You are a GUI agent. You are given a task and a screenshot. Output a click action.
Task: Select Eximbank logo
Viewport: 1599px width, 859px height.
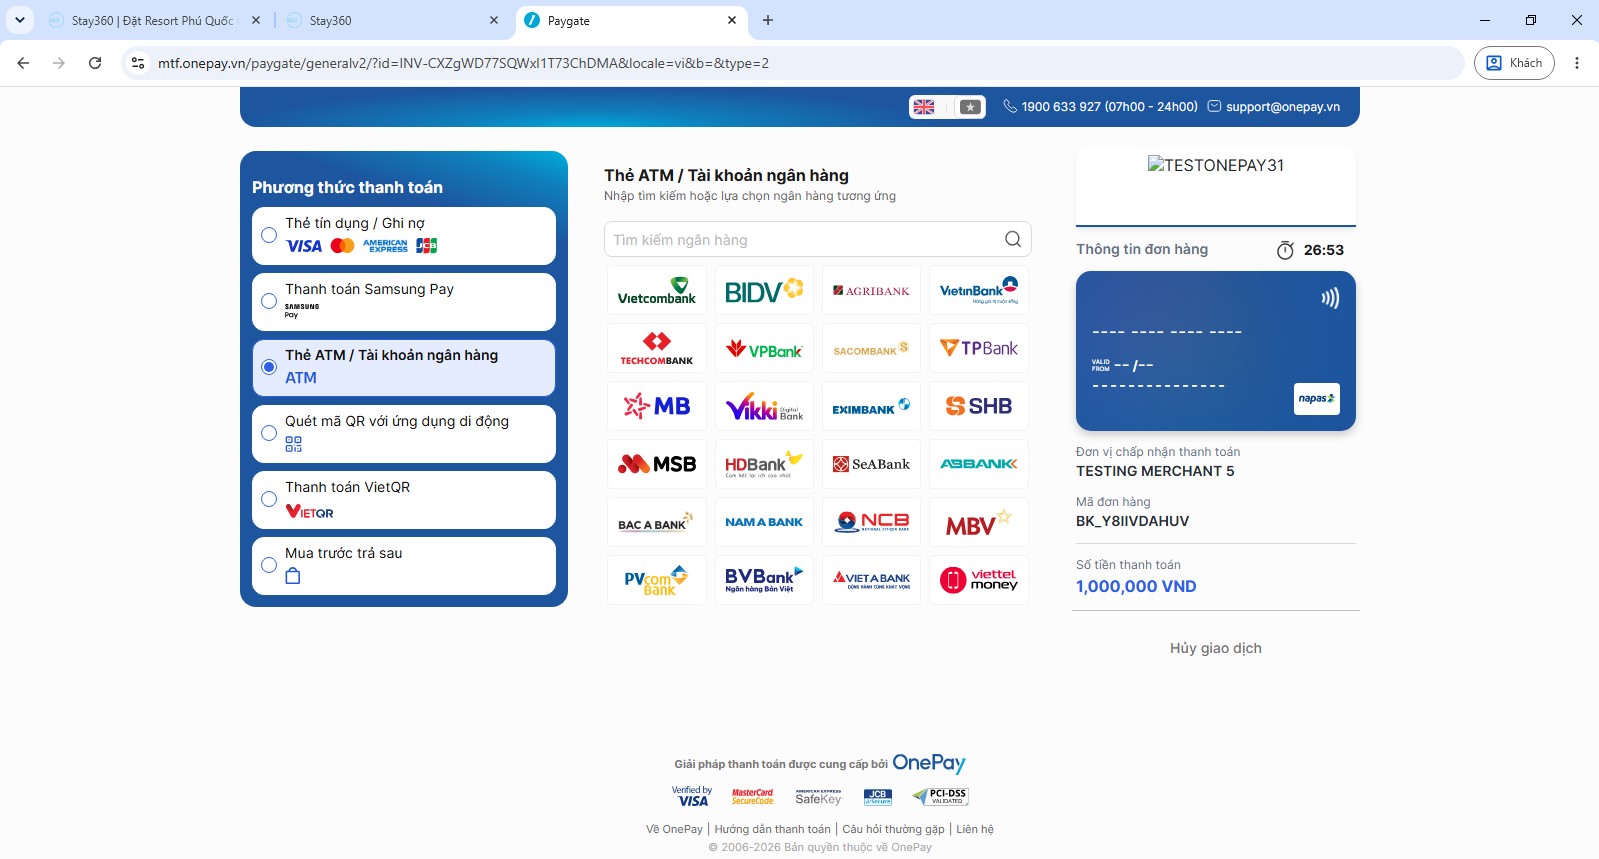point(872,407)
